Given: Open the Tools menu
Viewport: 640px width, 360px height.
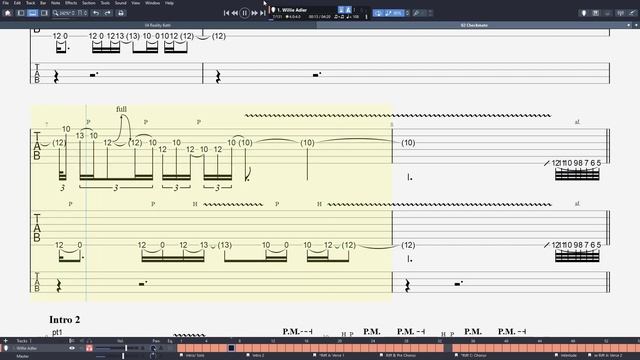Looking at the screenshot, I should pyautogui.click(x=105, y=3).
